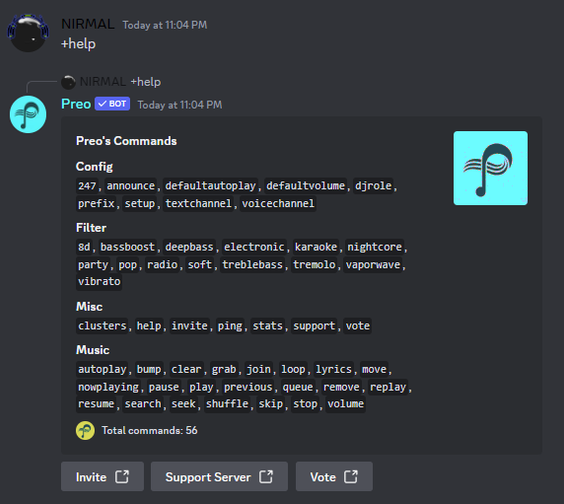Open the Support Server button
The height and width of the screenshot is (504, 564).
219,477
